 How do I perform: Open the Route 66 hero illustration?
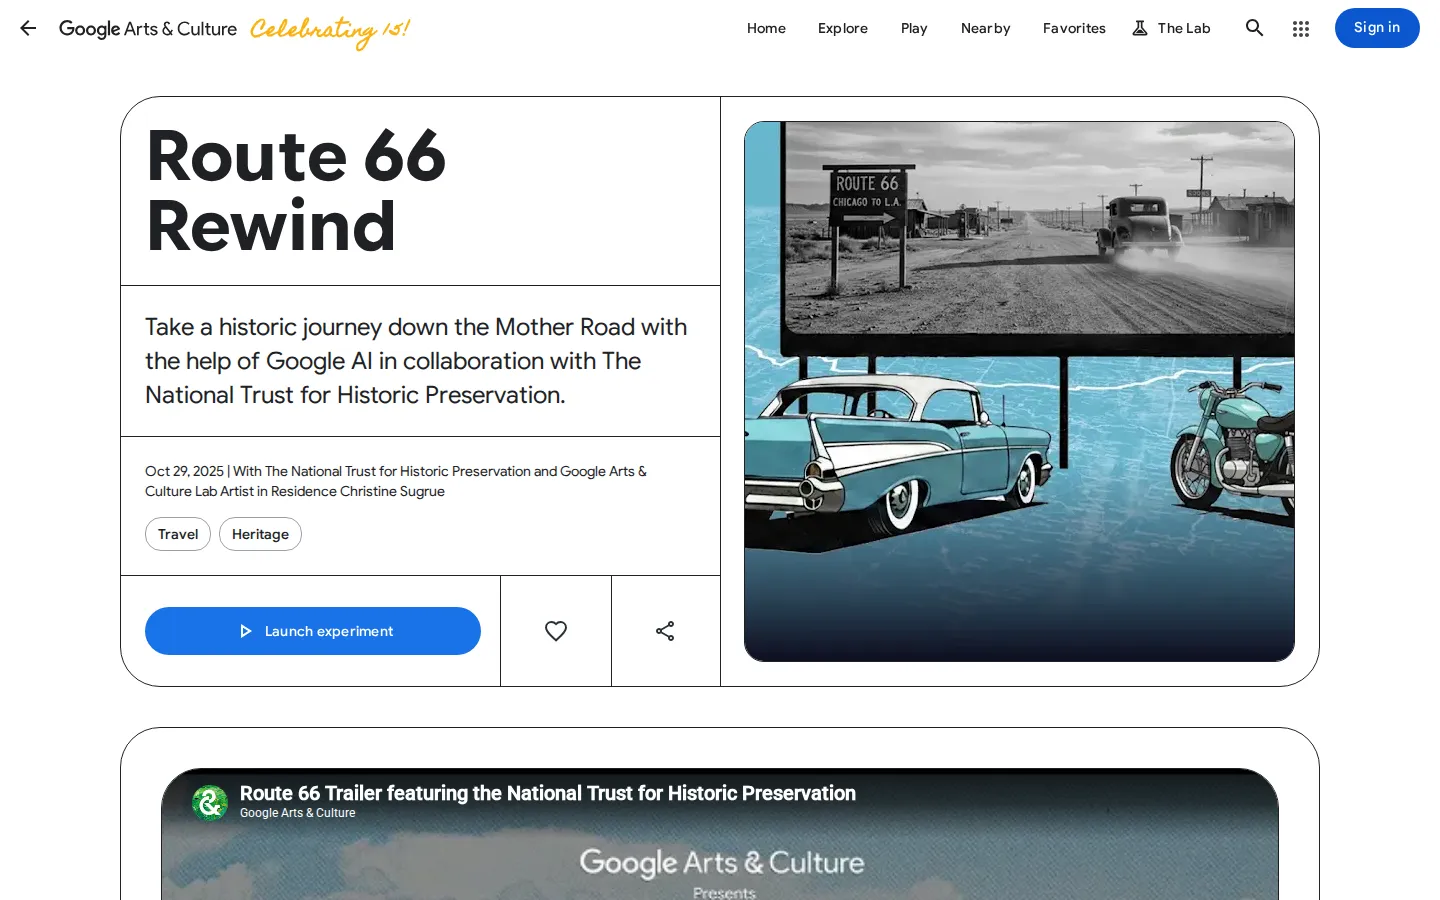[x=1019, y=391]
